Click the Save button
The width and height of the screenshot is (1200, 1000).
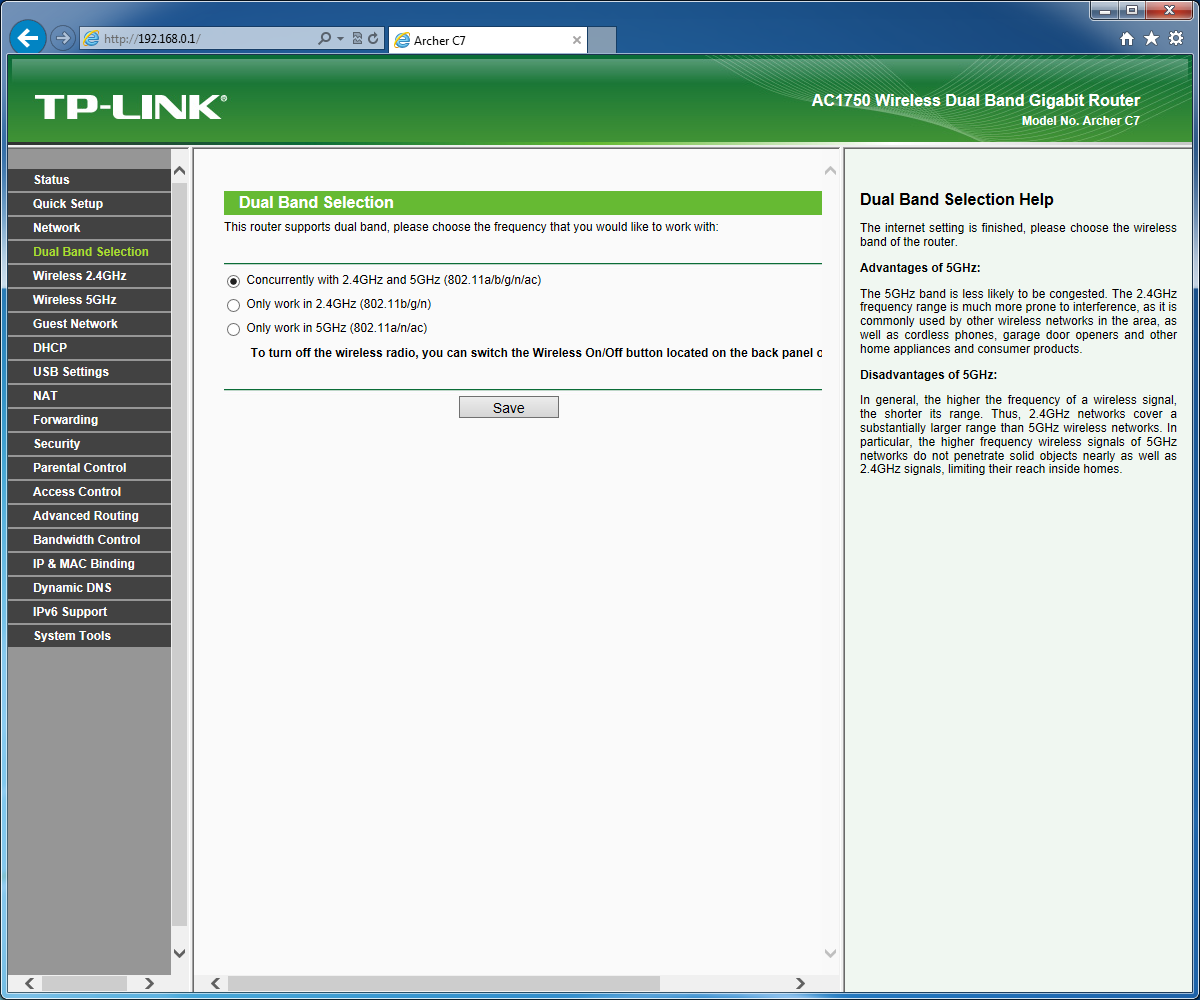pyautogui.click(x=509, y=407)
